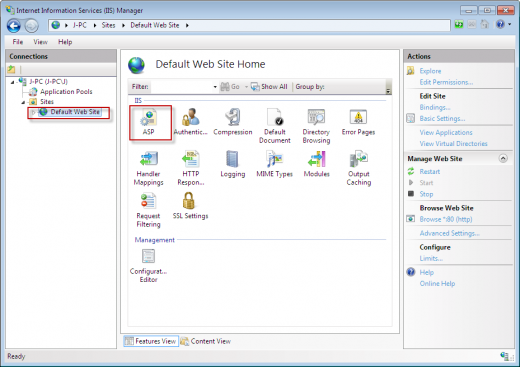Open the Logging feature
This screenshot has height=367, width=520.
click(233, 164)
